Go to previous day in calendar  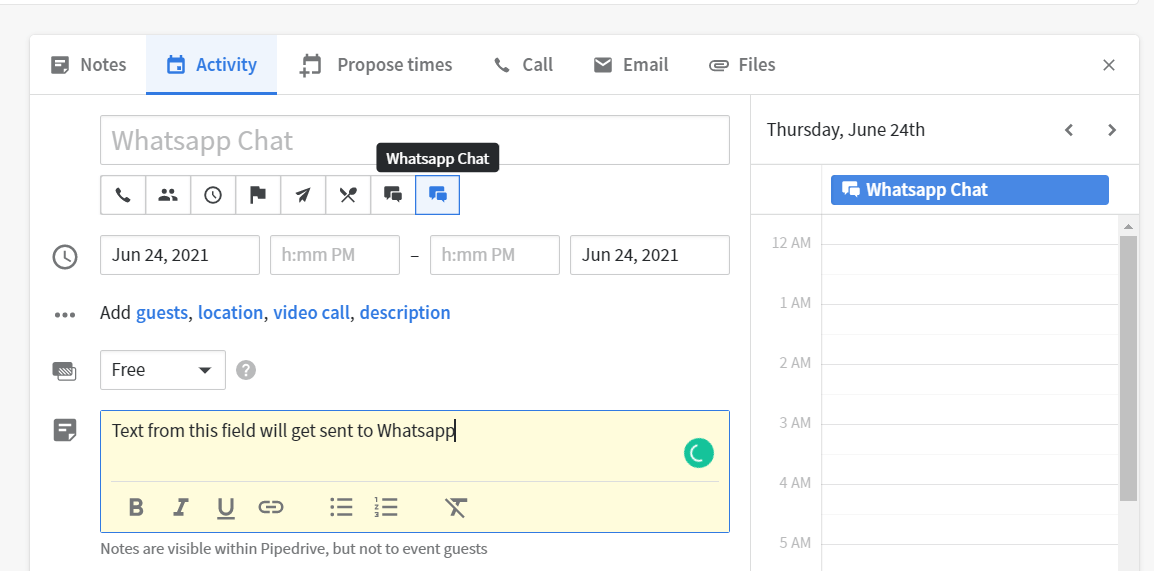pyautogui.click(x=1069, y=130)
